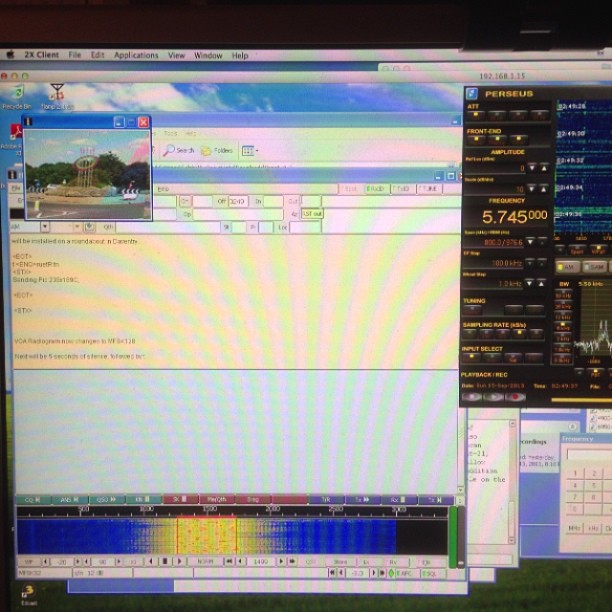Toggle the first ATT attenuator button
The height and width of the screenshot is (612, 612).
click(x=476, y=115)
